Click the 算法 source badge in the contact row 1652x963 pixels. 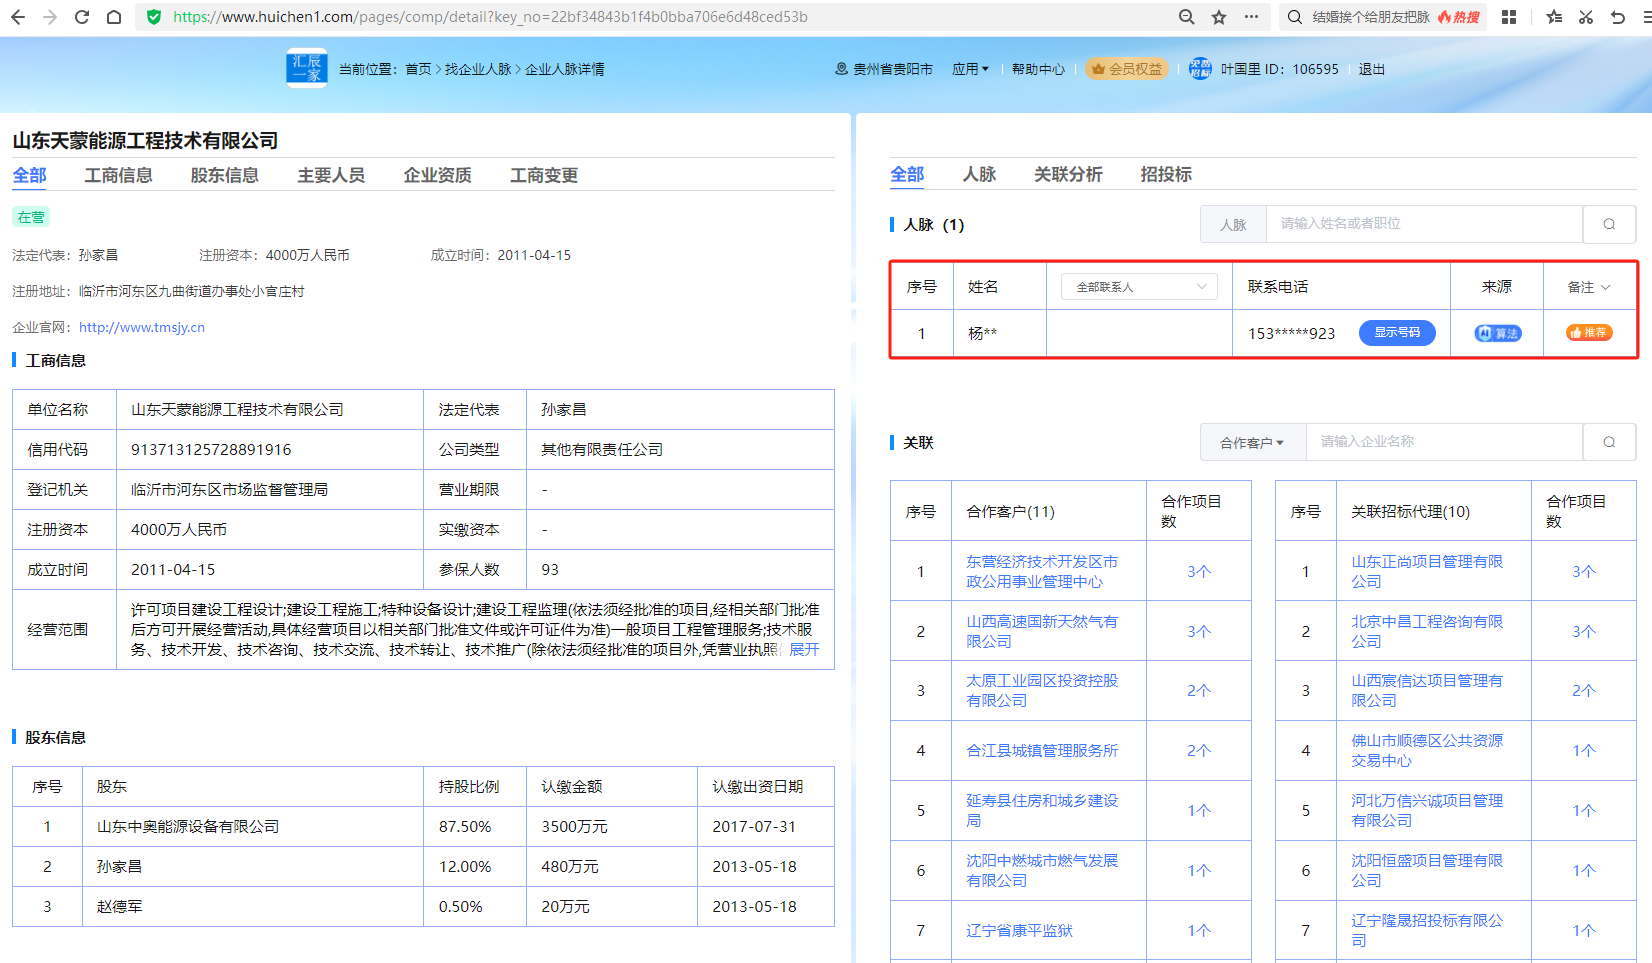pyautogui.click(x=1498, y=333)
